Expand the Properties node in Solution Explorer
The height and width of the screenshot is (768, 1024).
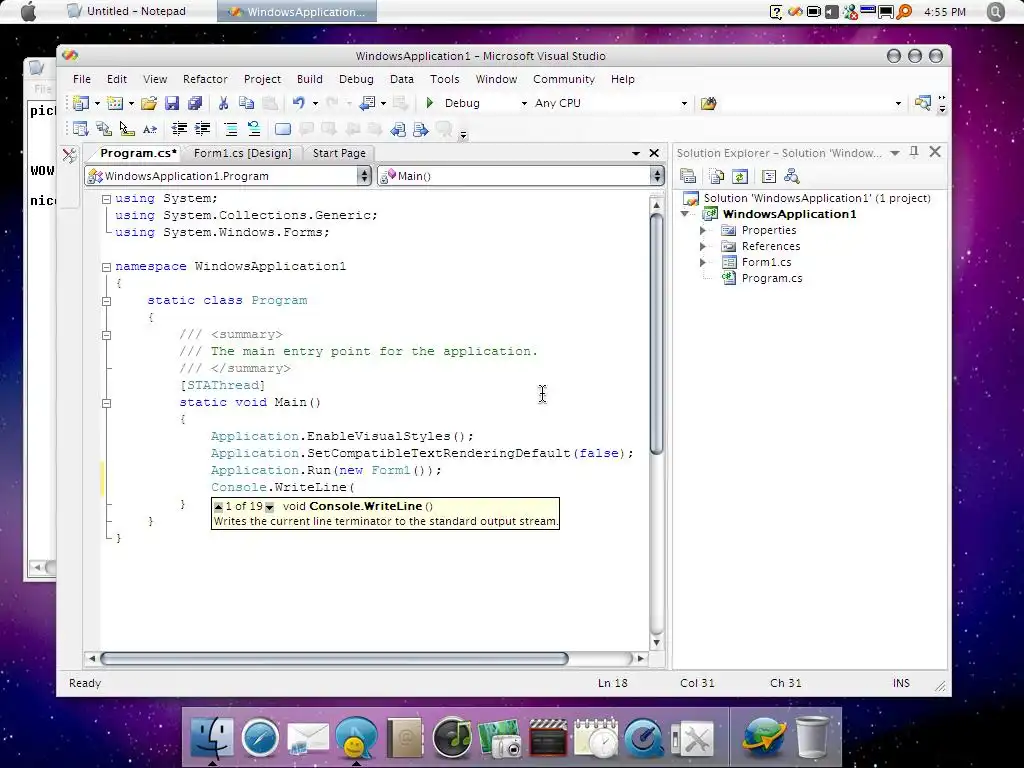coord(703,230)
